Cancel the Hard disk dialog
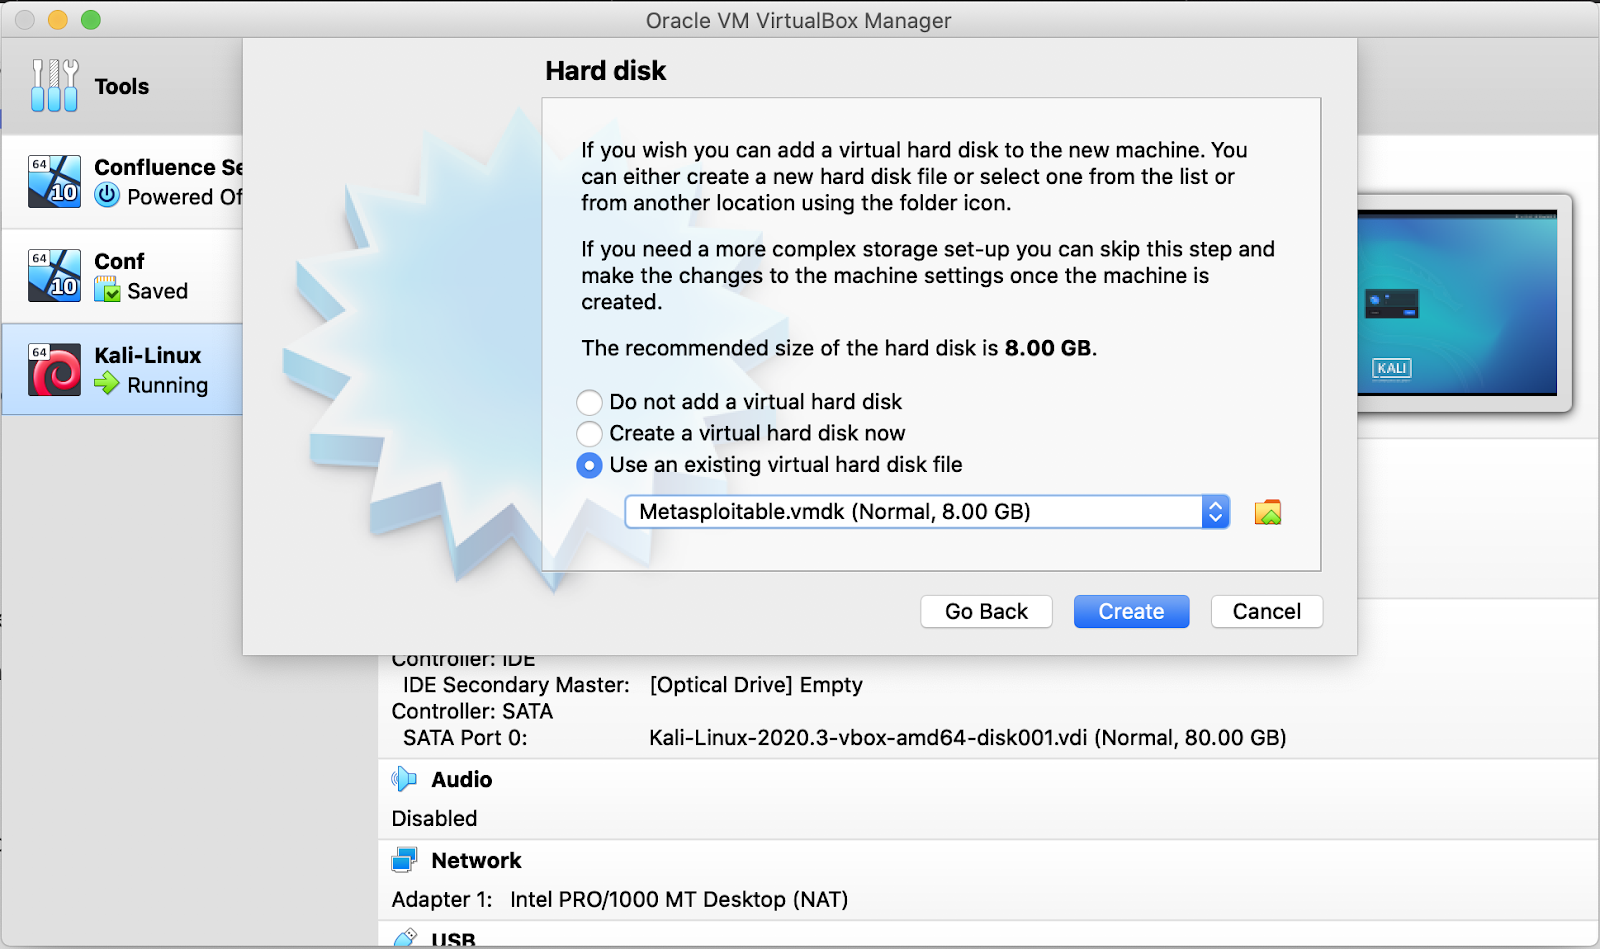Viewport: 1600px width, 949px height. 1266,611
